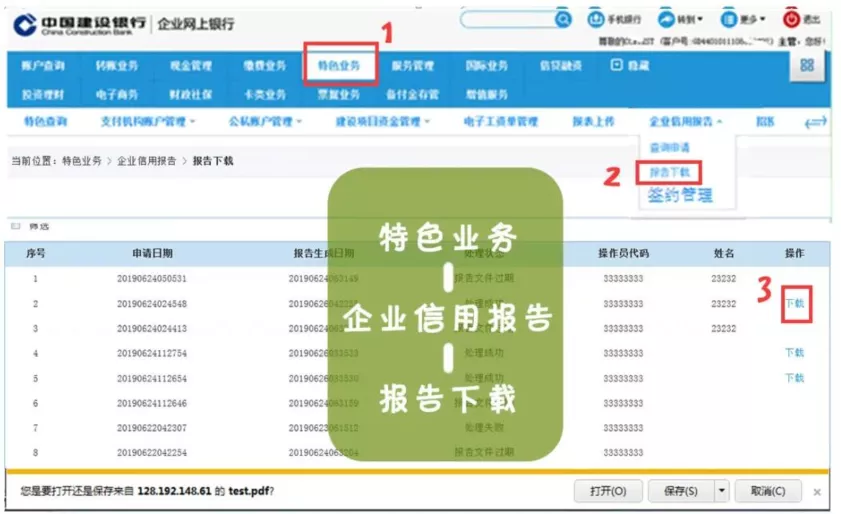This screenshot has width=841, height=514.
Task: Select cell 20190622042254
Action: pyautogui.click(x=152, y=452)
